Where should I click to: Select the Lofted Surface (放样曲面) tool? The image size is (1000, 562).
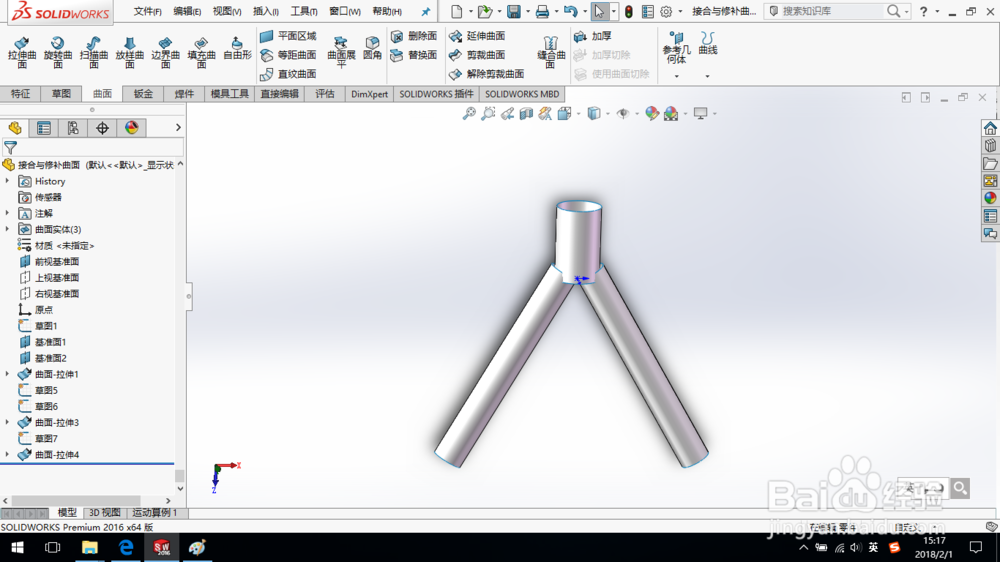pos(129,52)
